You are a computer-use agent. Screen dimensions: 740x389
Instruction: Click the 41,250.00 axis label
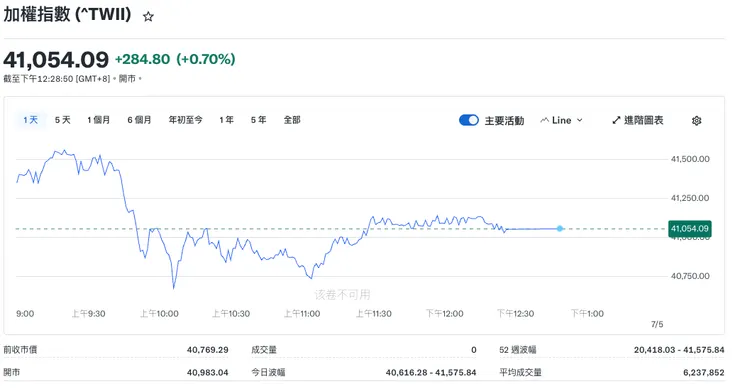point(690,198)
